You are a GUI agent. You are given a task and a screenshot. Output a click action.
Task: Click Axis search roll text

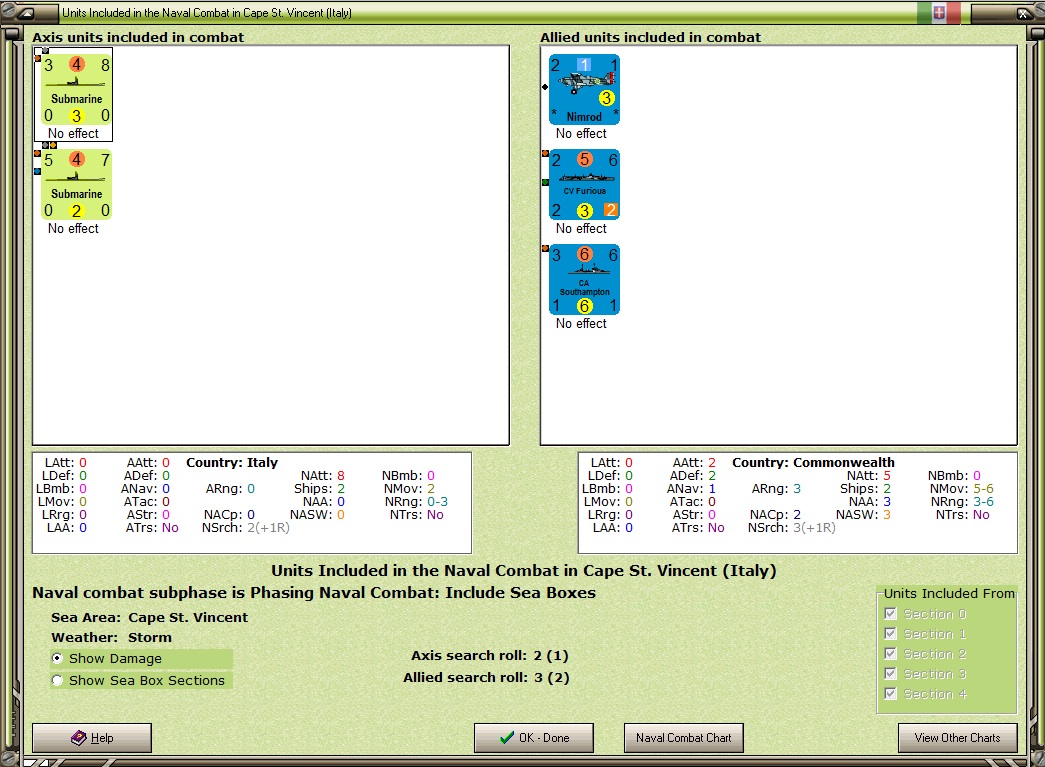(490, 656)
